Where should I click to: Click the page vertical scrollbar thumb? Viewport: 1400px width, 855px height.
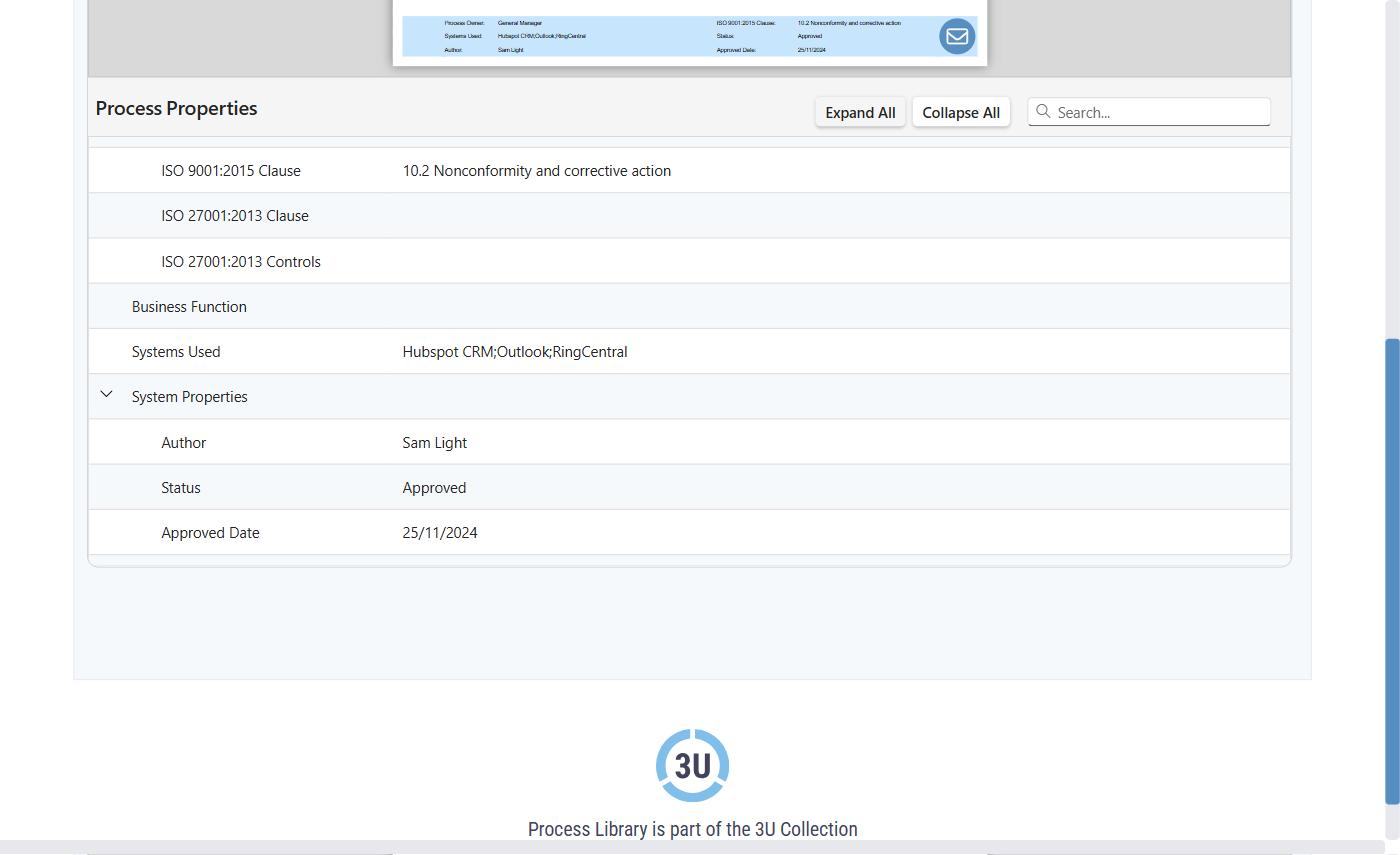coord(1392,571)
